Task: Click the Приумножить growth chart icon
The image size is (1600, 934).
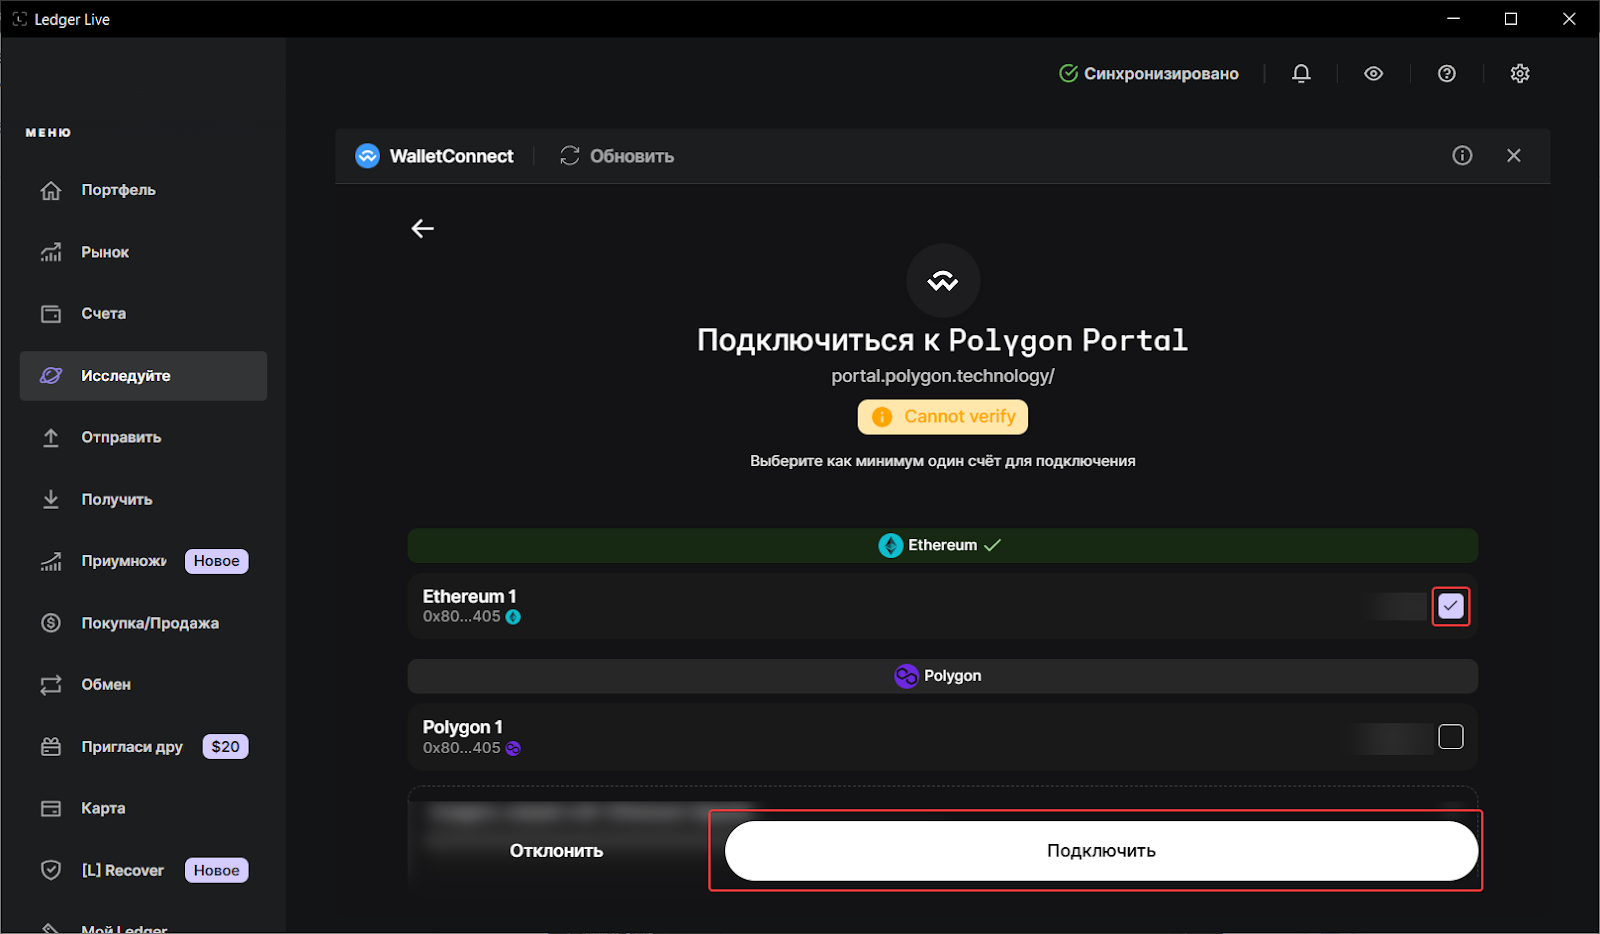Action: (51, 561)
